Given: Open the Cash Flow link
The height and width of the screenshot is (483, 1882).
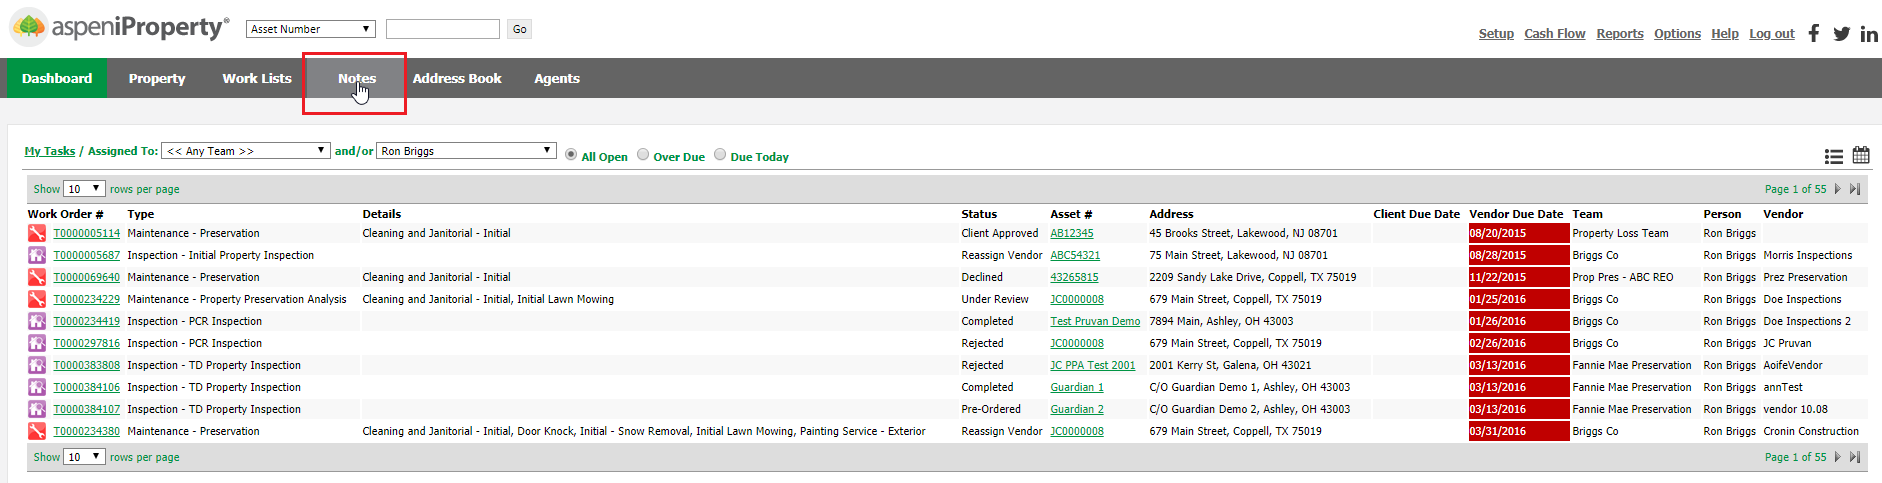Looking at the screenshot, I should pos(1555,34).
